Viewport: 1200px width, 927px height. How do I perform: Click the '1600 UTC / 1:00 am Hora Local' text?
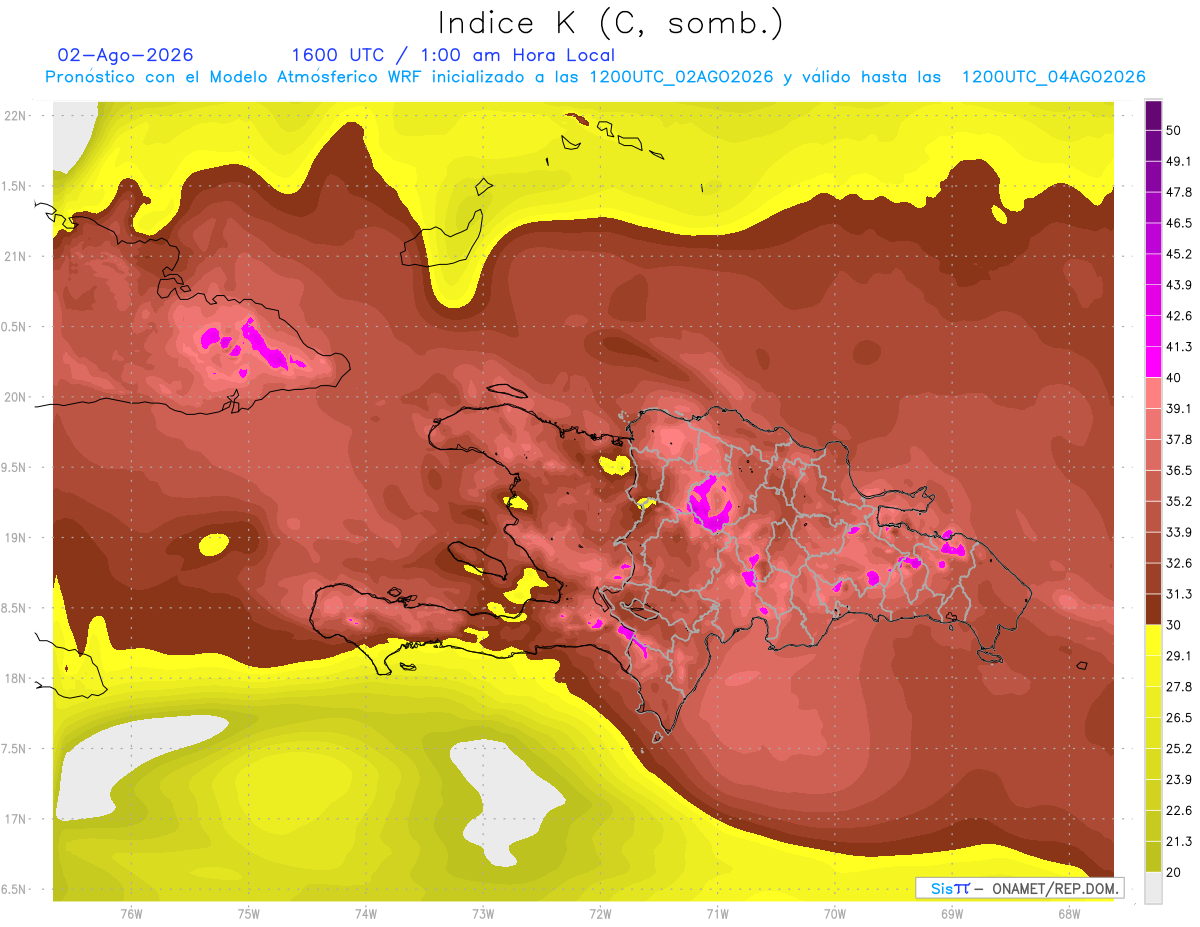(453, 55)
